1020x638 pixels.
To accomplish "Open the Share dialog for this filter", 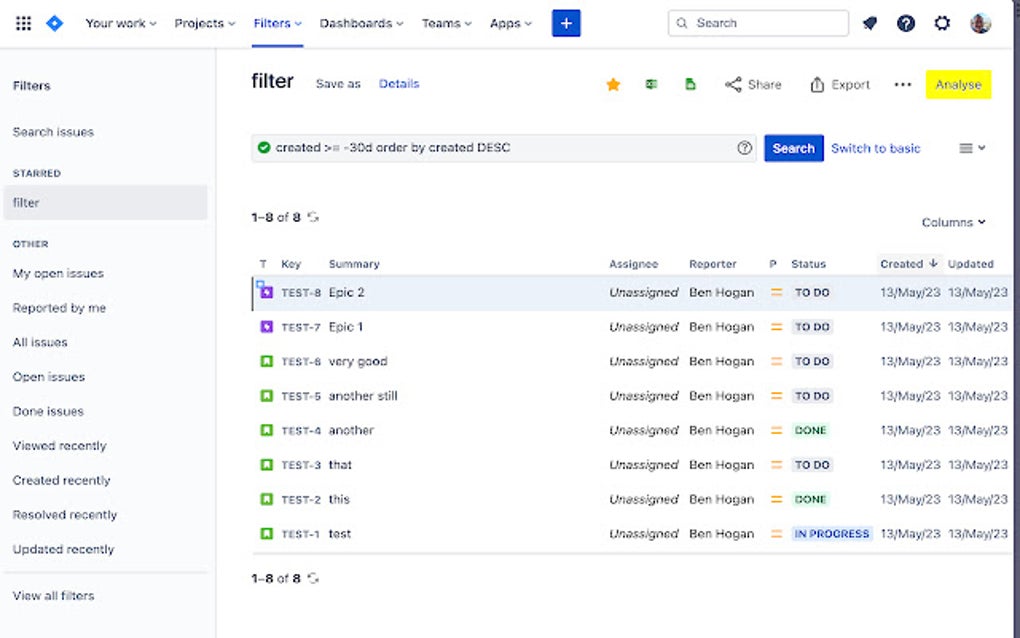I will point(753,84).
